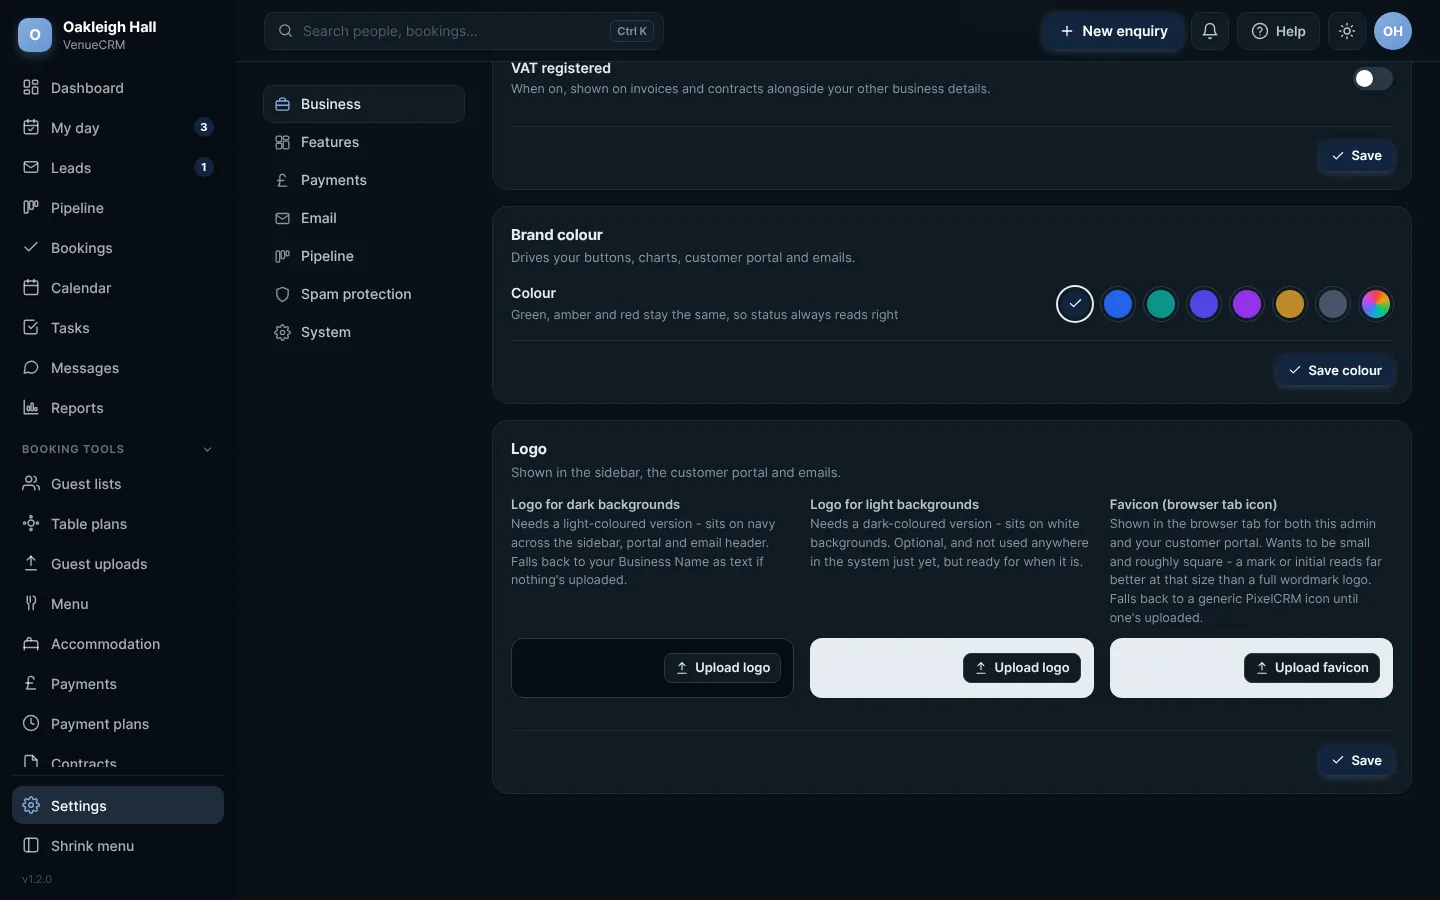Image resolution: width=1440 pixels, height=900 pixels.
Task: Open Leads in the sidebar
Action: 118,168
